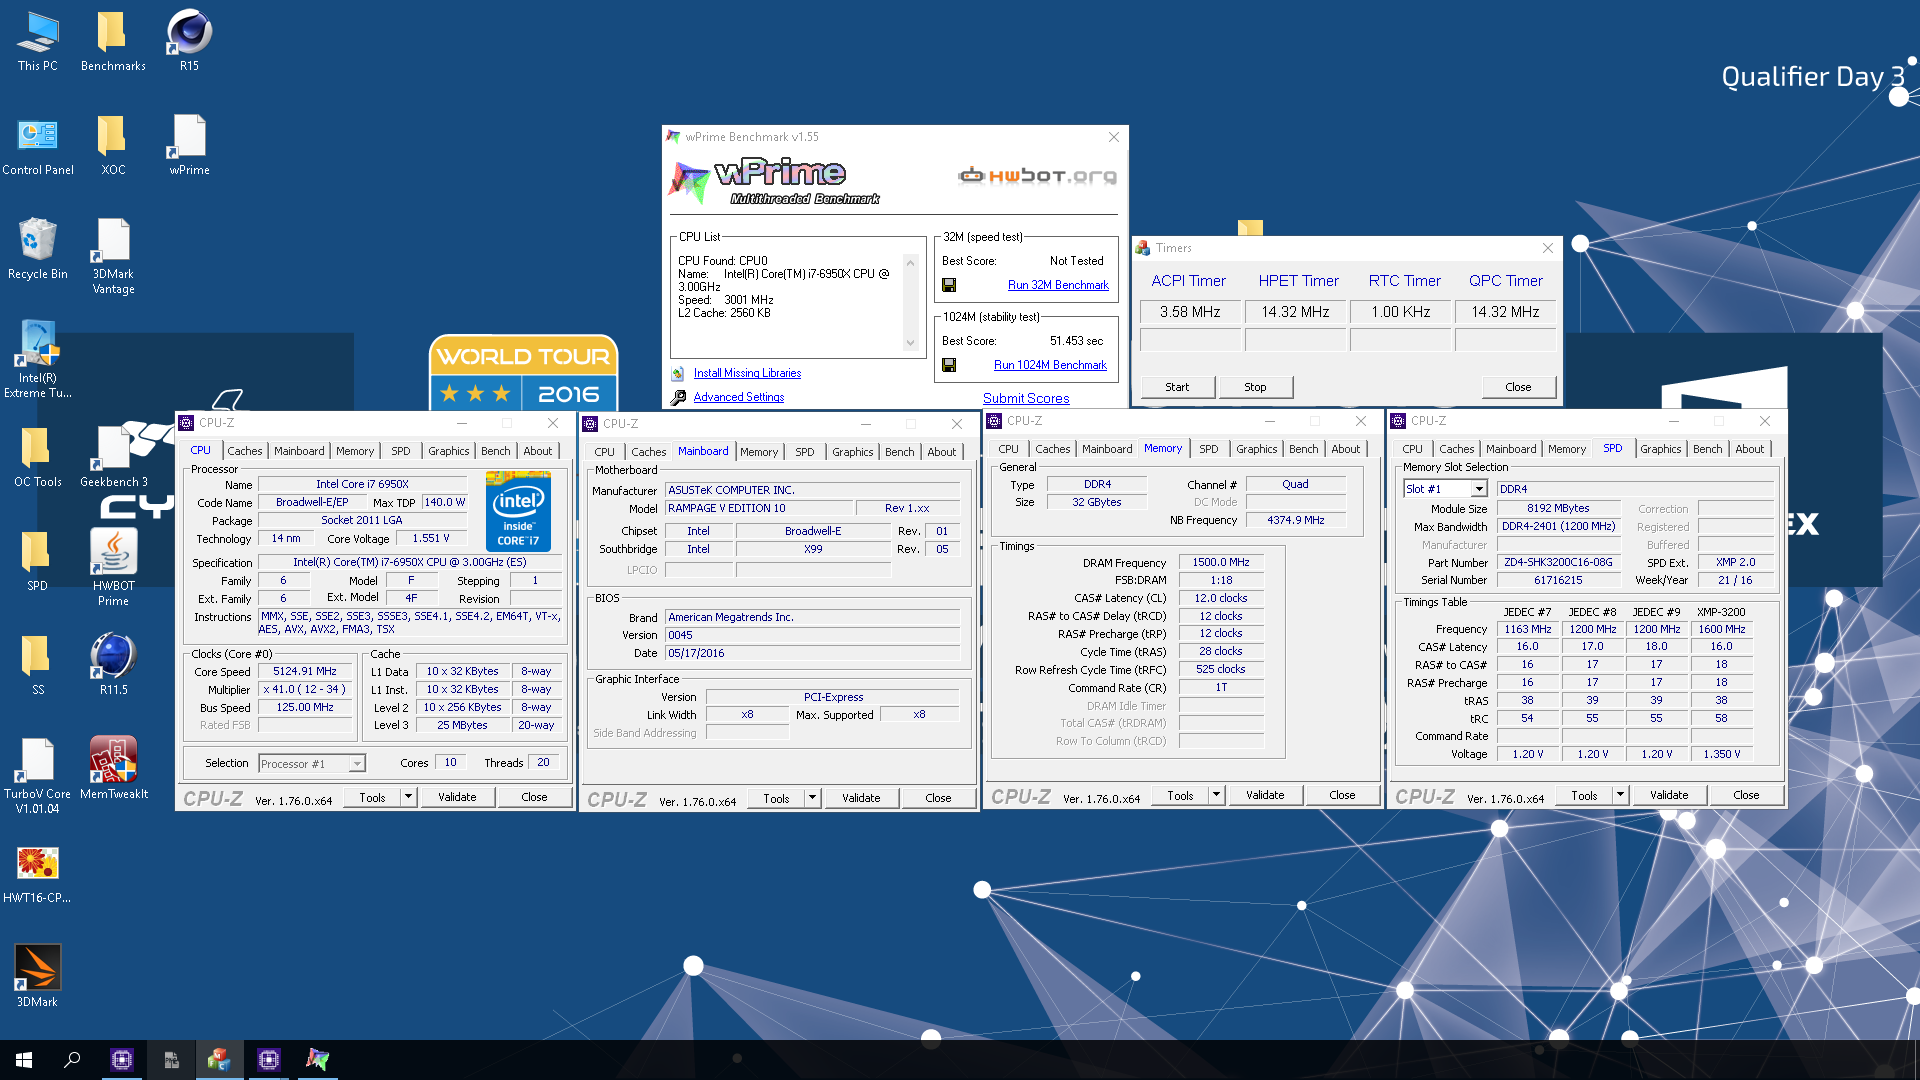
Task: Open Graphics tab in fourth CPU-Z window
Action: tap(1661, 449)
